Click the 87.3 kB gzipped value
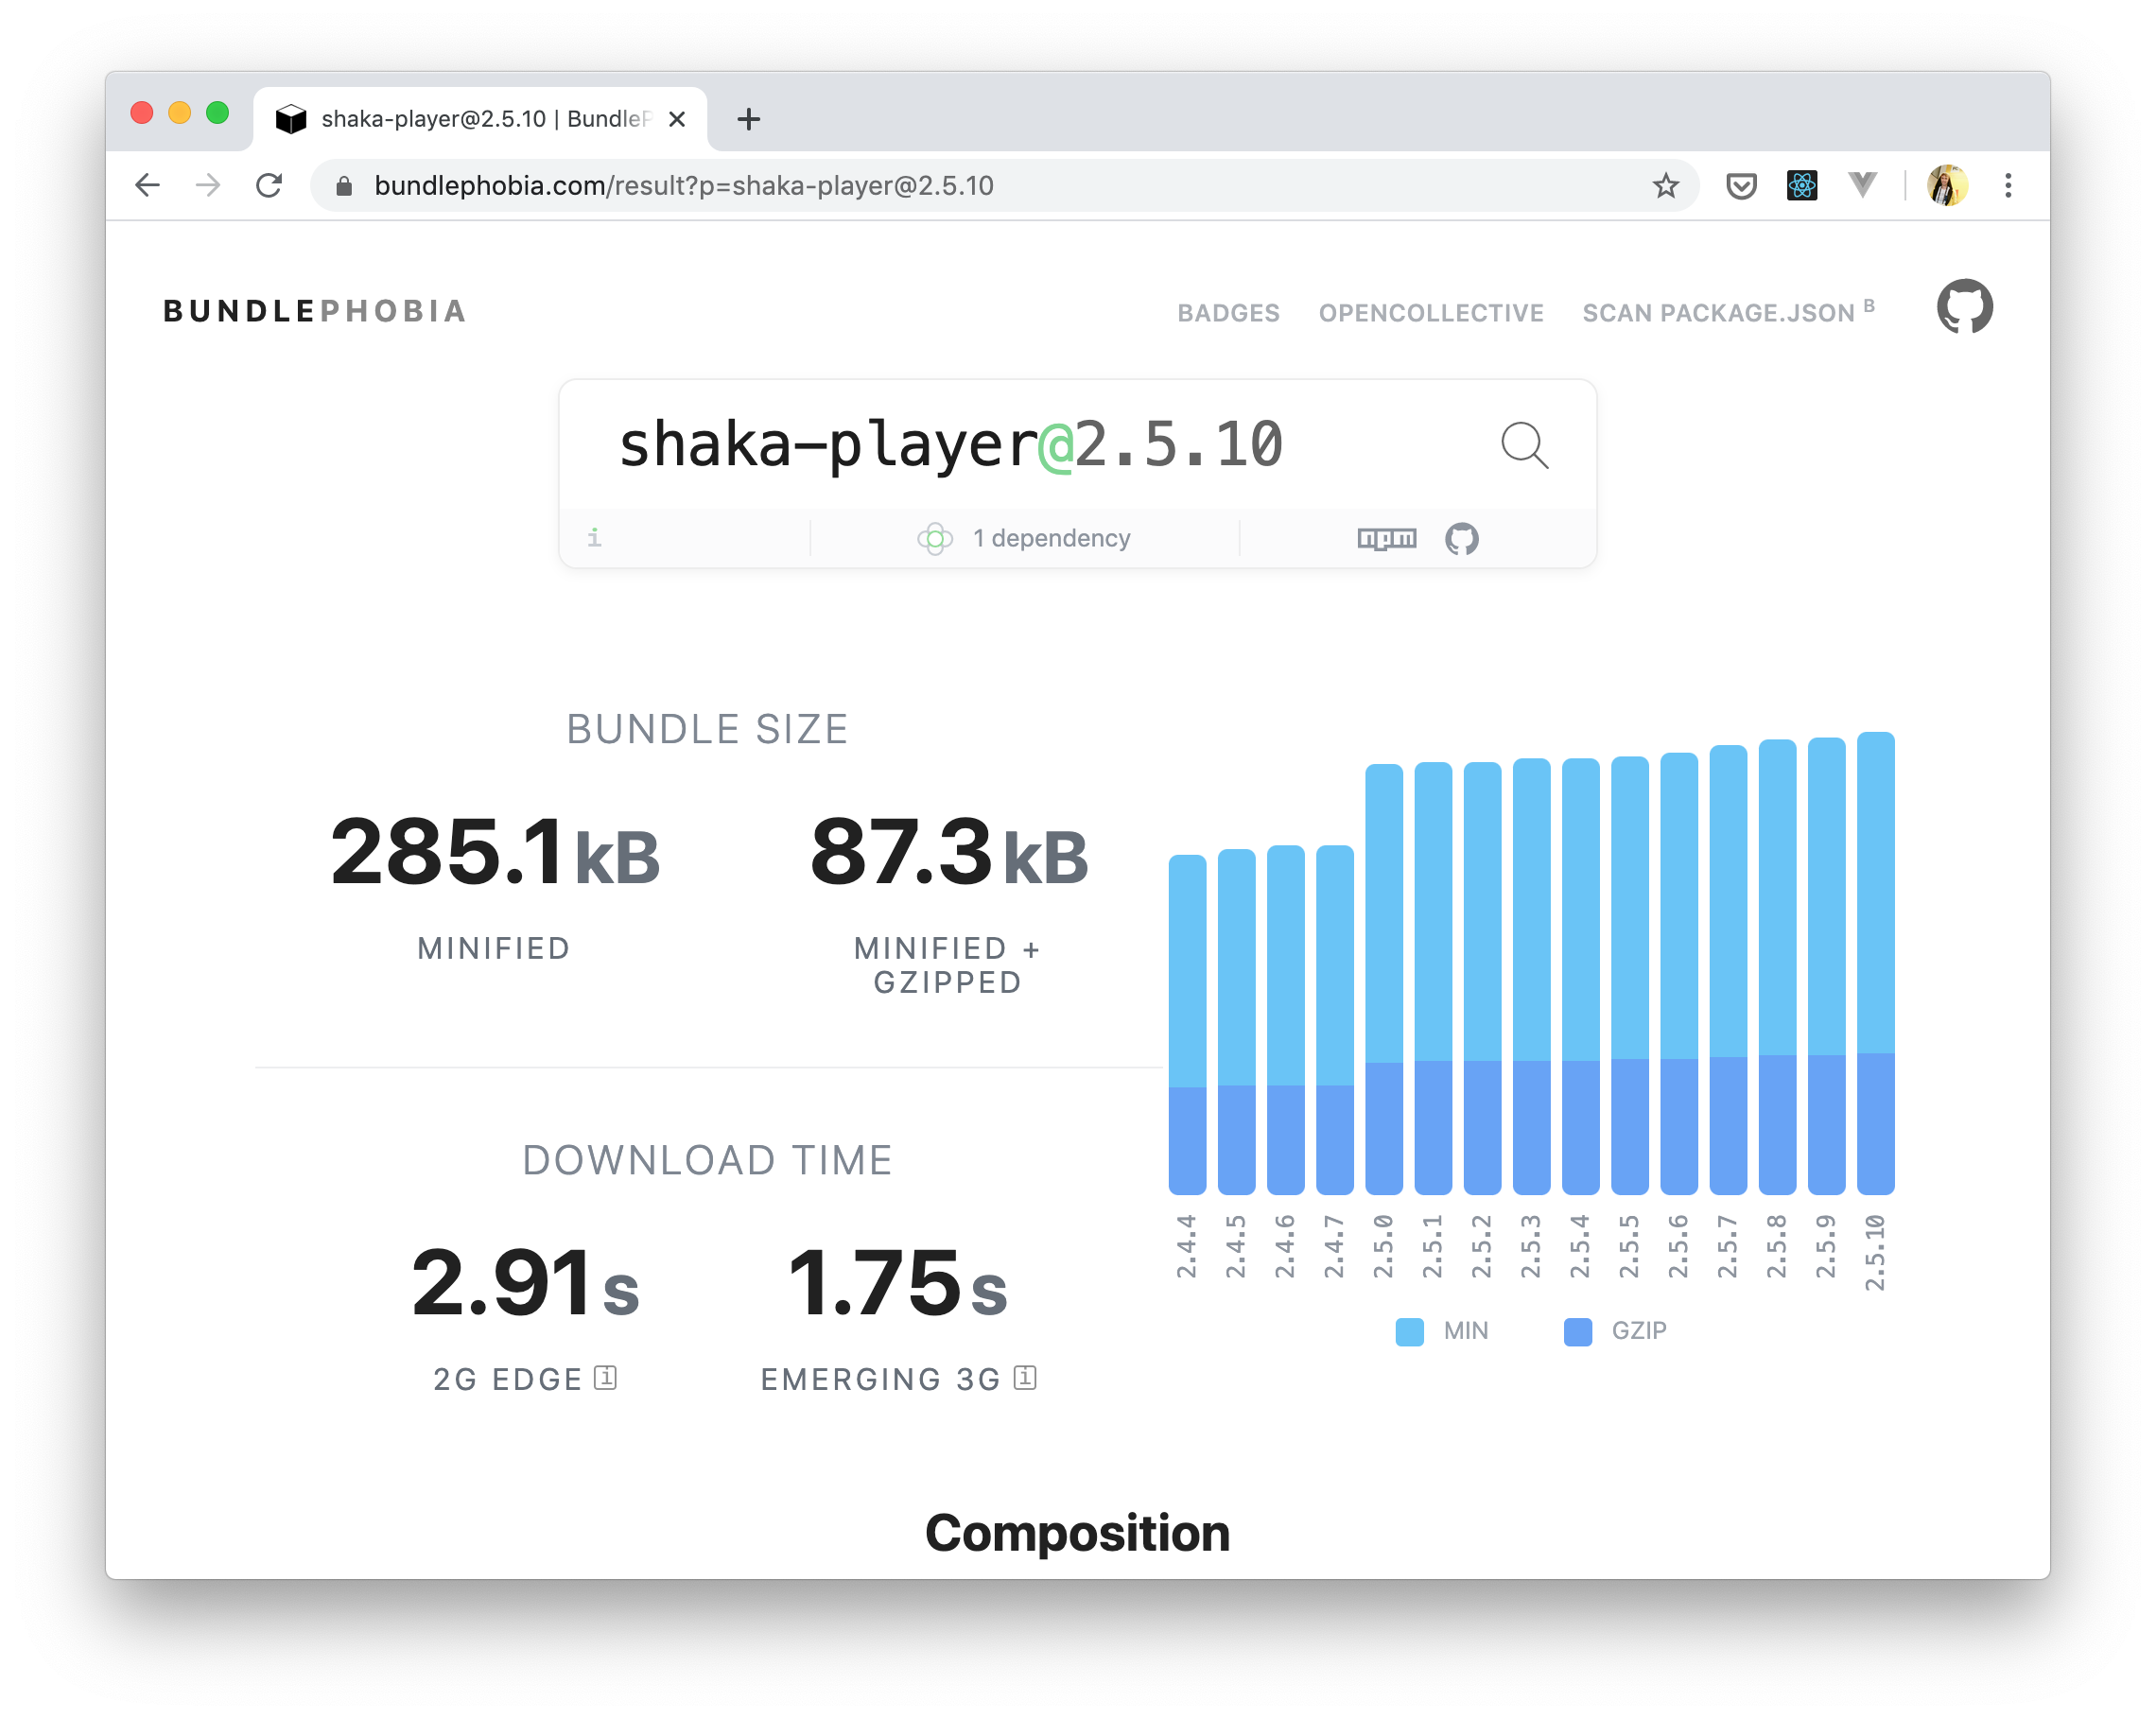The width and height of the screenshot is (2156, 1719). (x=949, y=852)
